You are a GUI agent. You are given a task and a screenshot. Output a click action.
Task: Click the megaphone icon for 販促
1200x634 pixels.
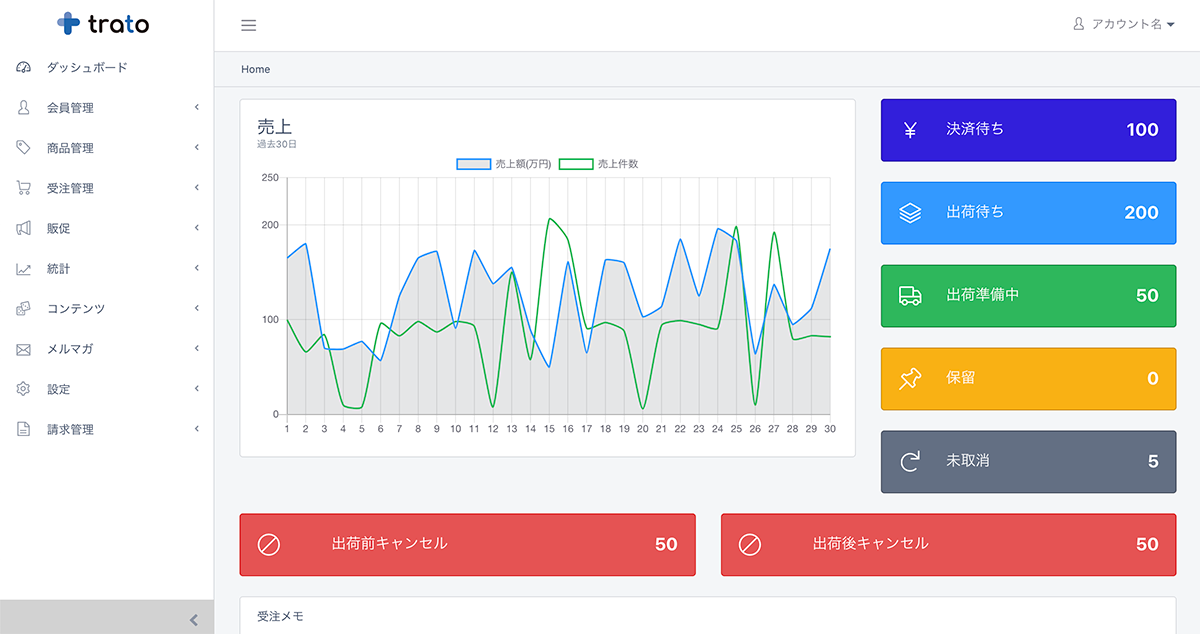(24, 228)
